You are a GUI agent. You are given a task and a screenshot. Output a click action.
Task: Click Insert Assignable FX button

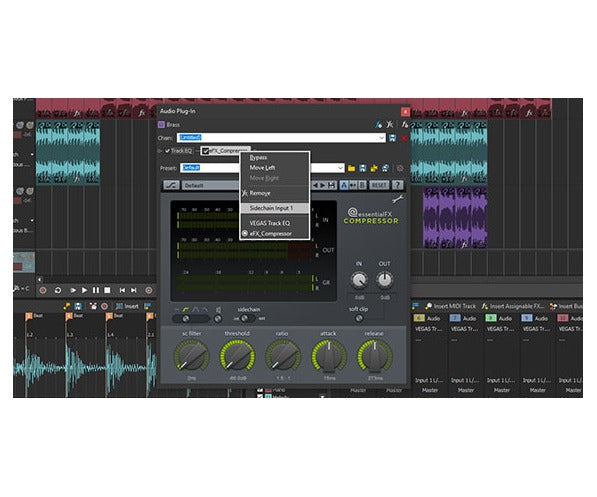click(512, 306)
